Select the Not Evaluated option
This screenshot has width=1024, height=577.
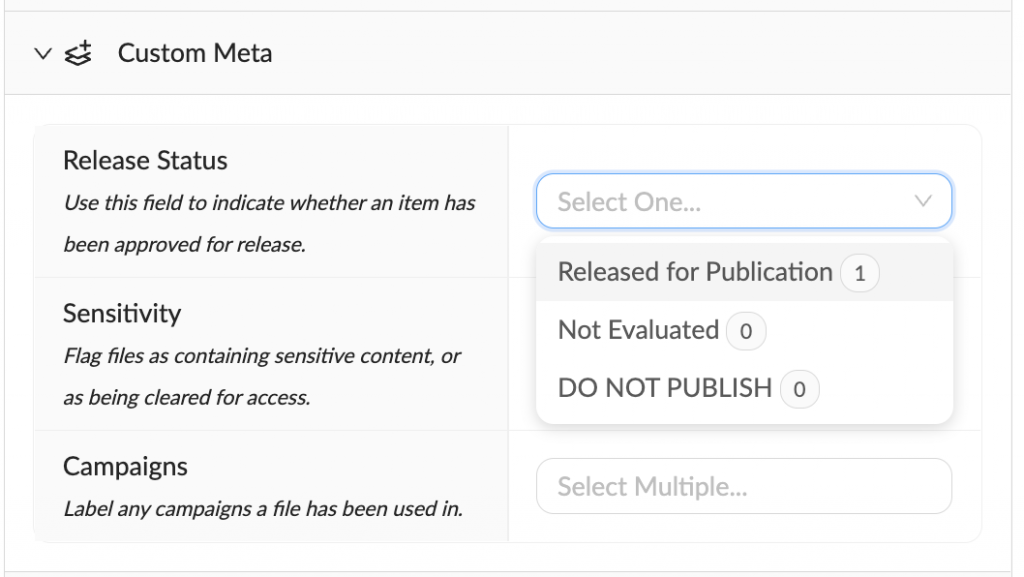coord(638,330)
